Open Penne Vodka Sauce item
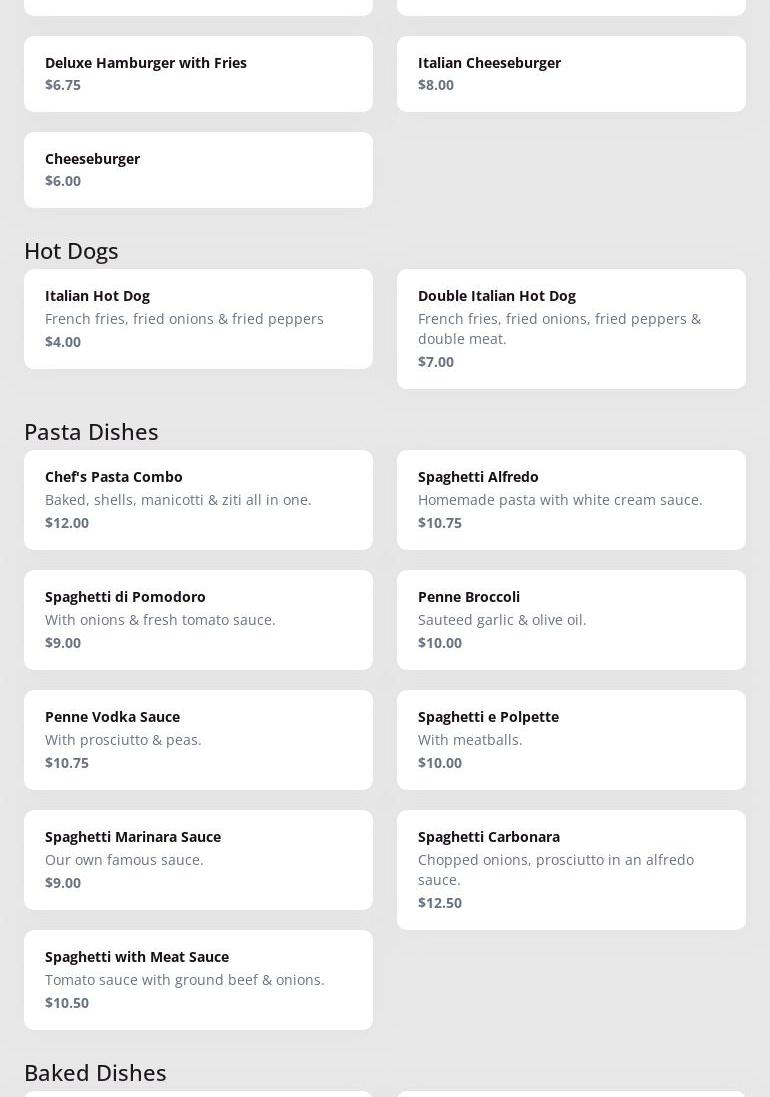 click(198, 739)
